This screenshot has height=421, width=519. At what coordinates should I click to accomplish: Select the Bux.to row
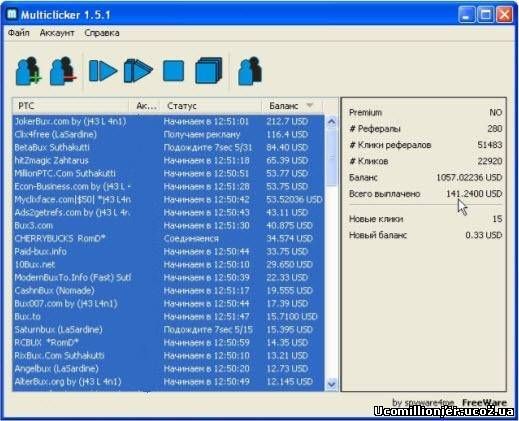click(x=168, y=316)
